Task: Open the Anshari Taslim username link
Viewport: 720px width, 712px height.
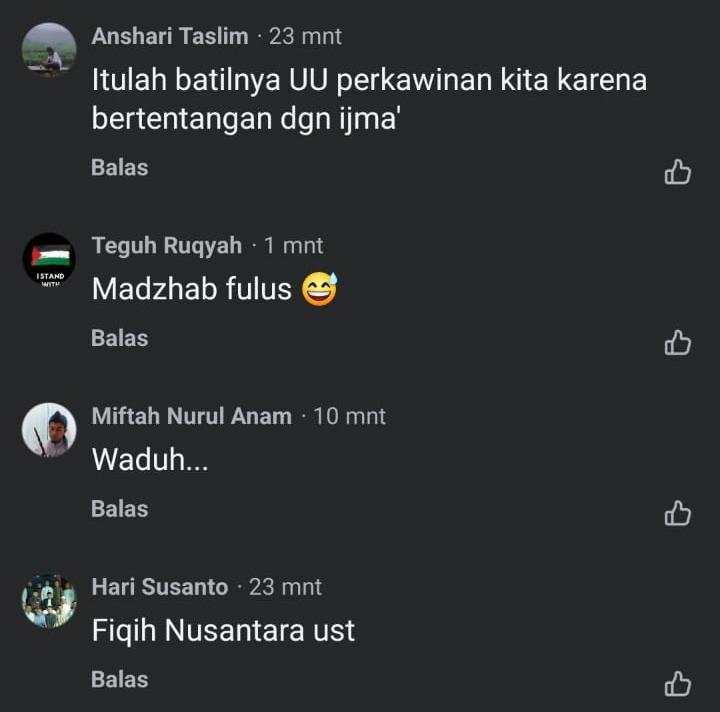Action: point(170,36)
